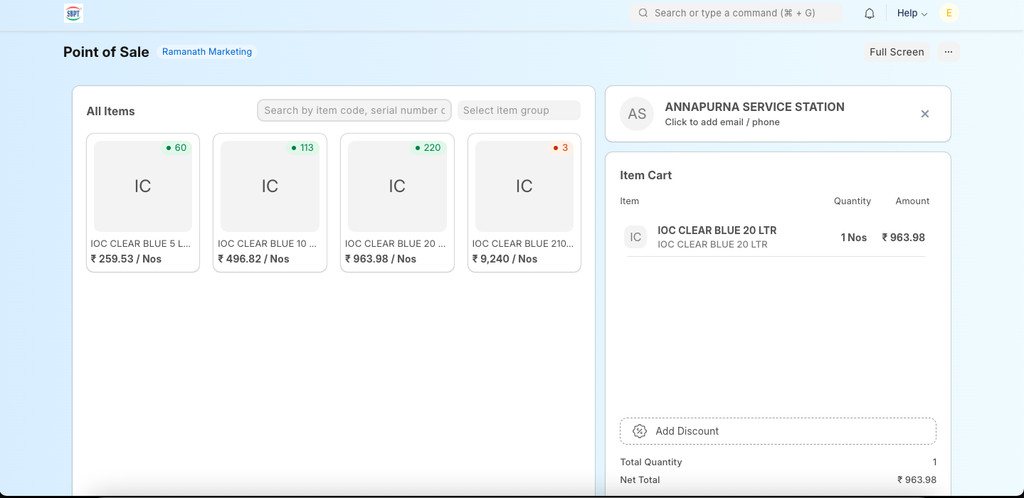Expand the Help dropdown
1024x498 pixels.
[x=912, y=13]
